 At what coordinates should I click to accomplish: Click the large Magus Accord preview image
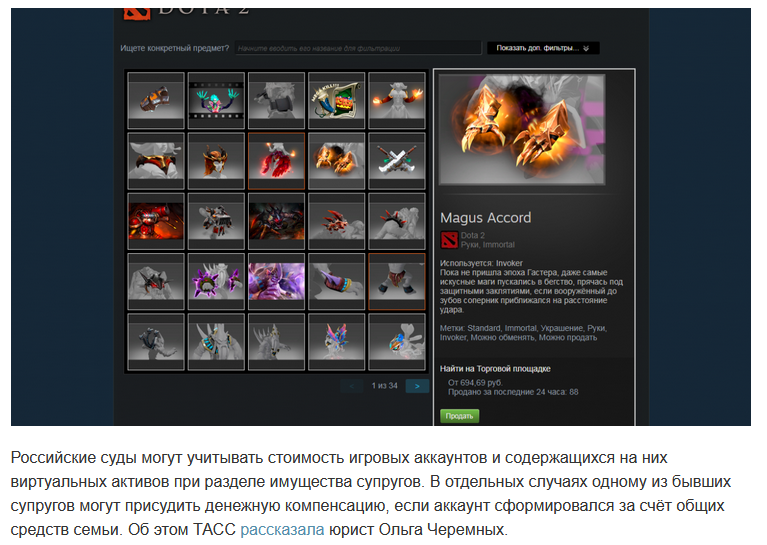(x=522, y=130)
